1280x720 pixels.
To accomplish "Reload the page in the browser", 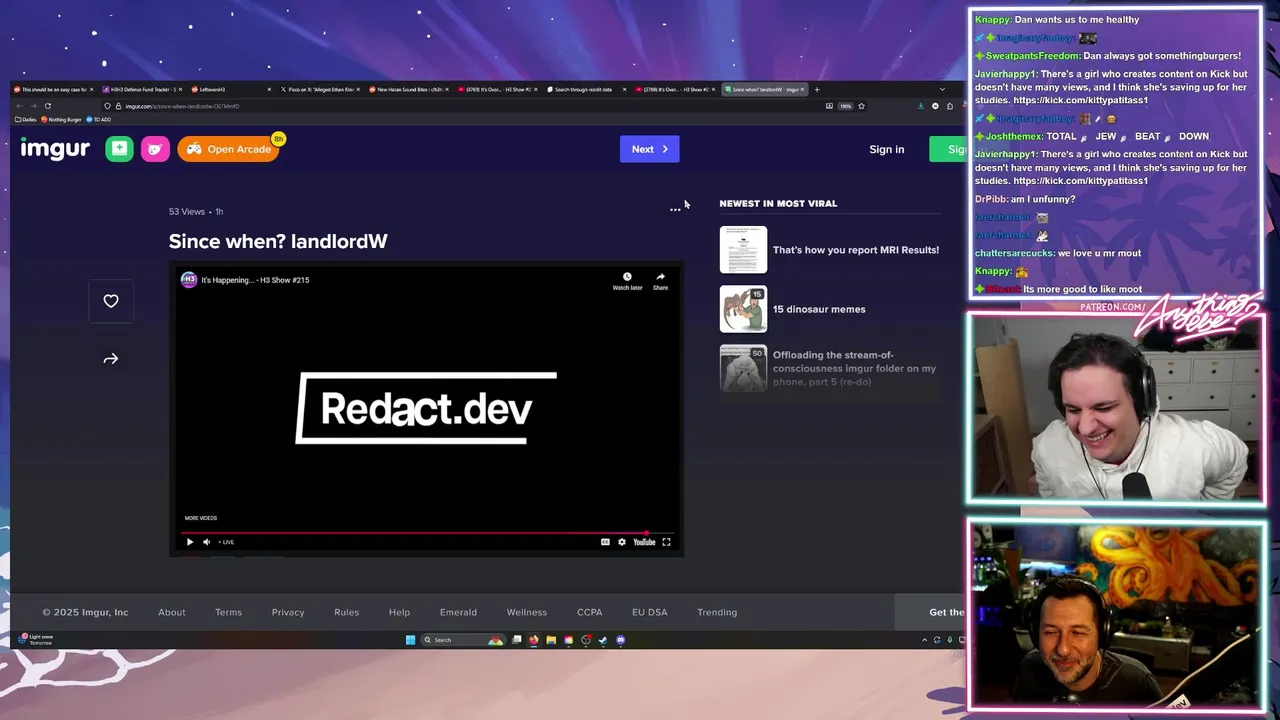I will [47, 106].
